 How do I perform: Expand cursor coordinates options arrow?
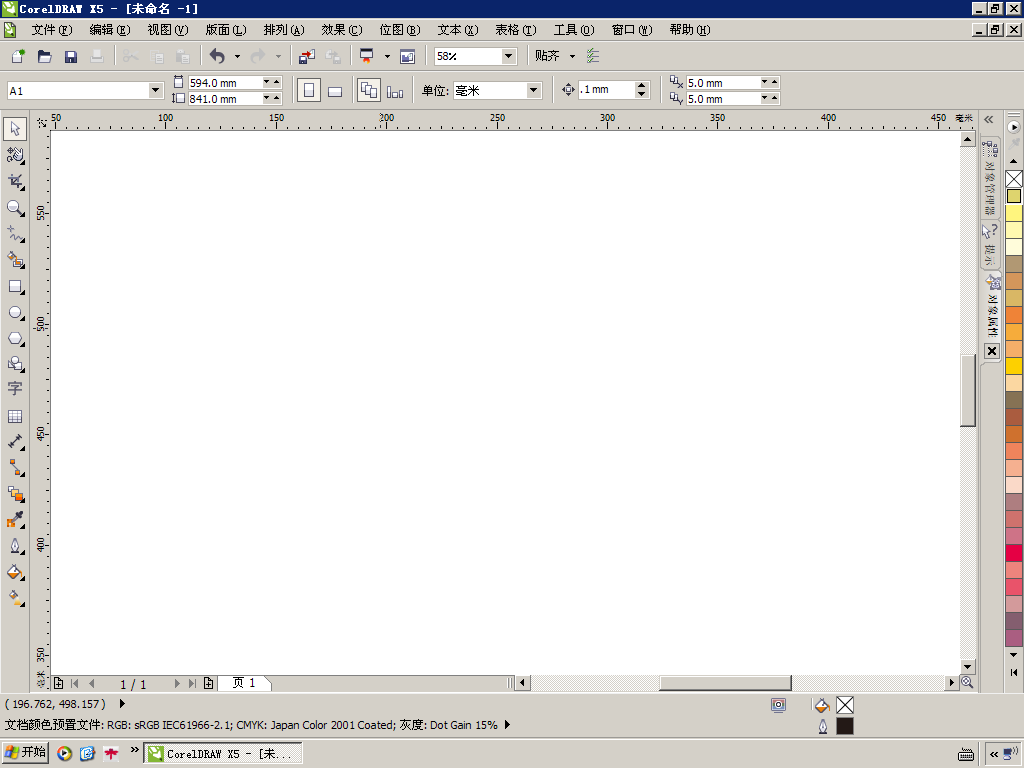click(x=122, y=704)
